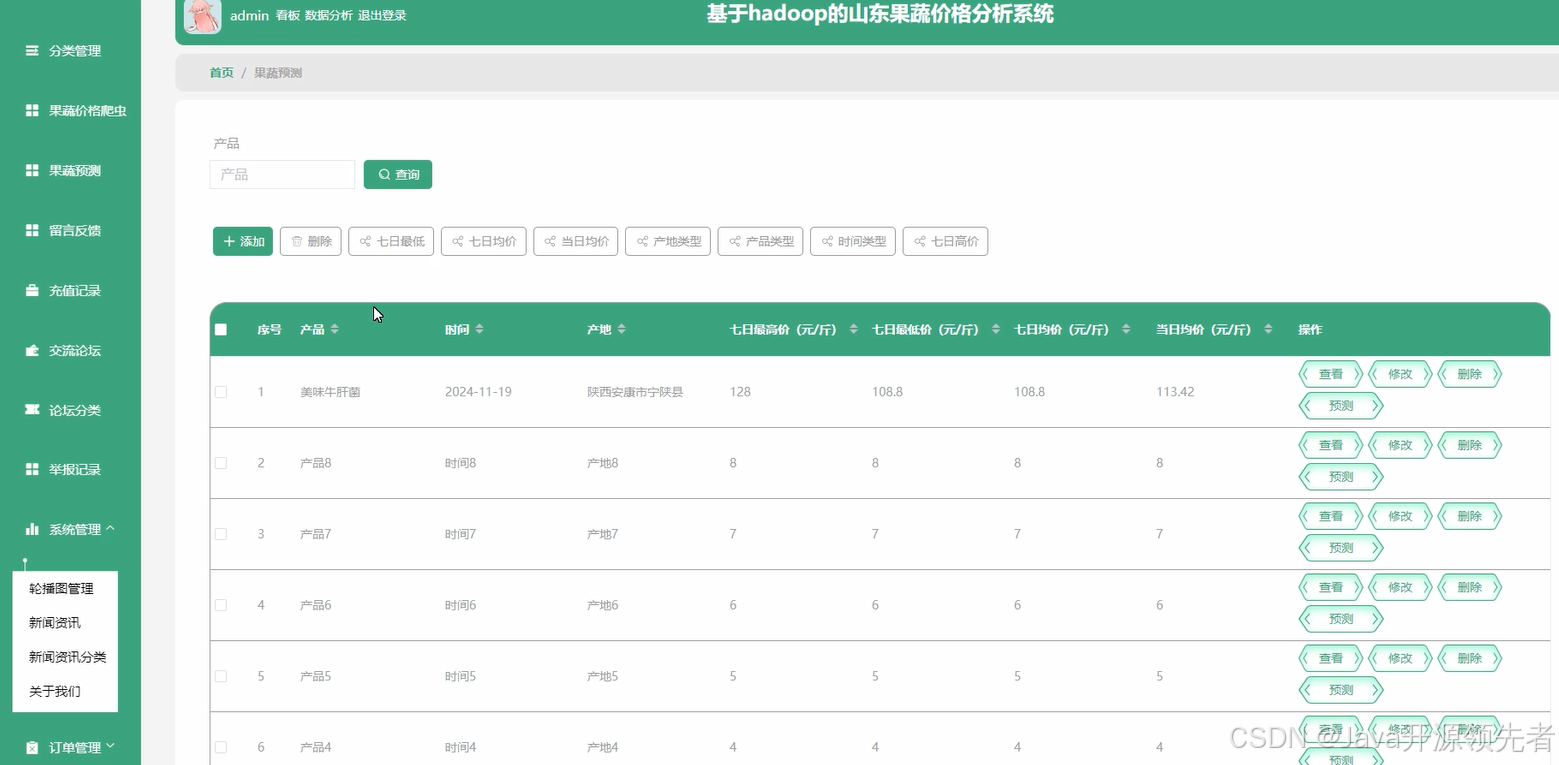Click the 2024-11-19 date cell
The image size is (1559, 765).
pos(478,392)
